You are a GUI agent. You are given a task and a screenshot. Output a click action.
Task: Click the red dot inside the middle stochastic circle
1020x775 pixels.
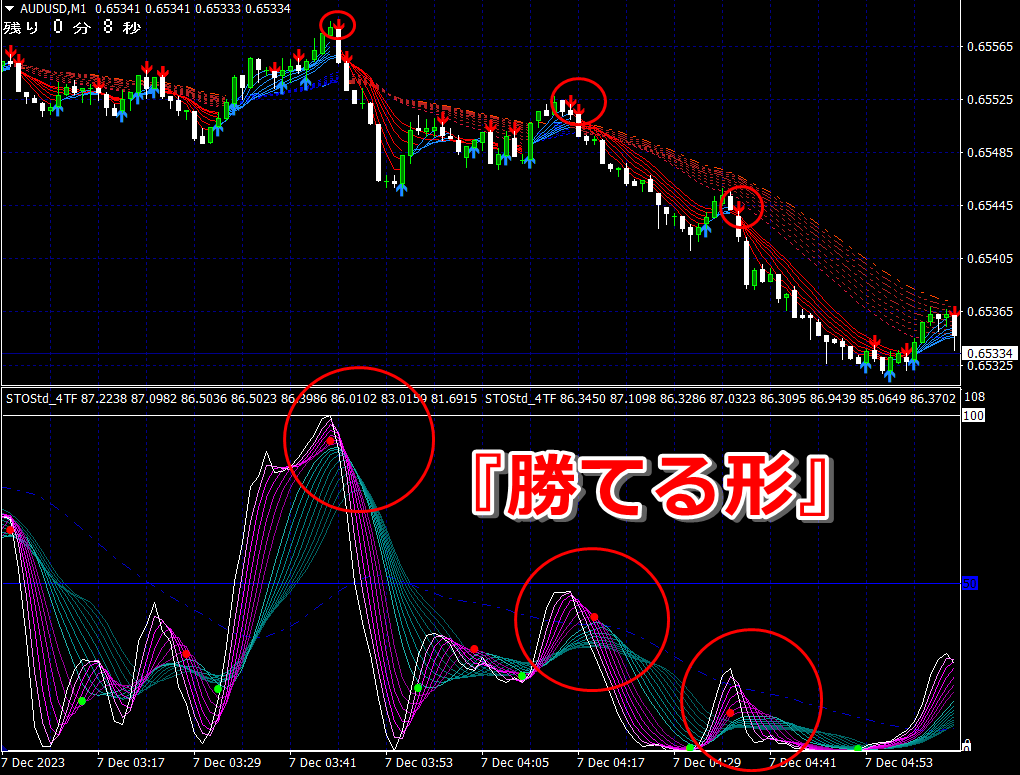[594, 617]
